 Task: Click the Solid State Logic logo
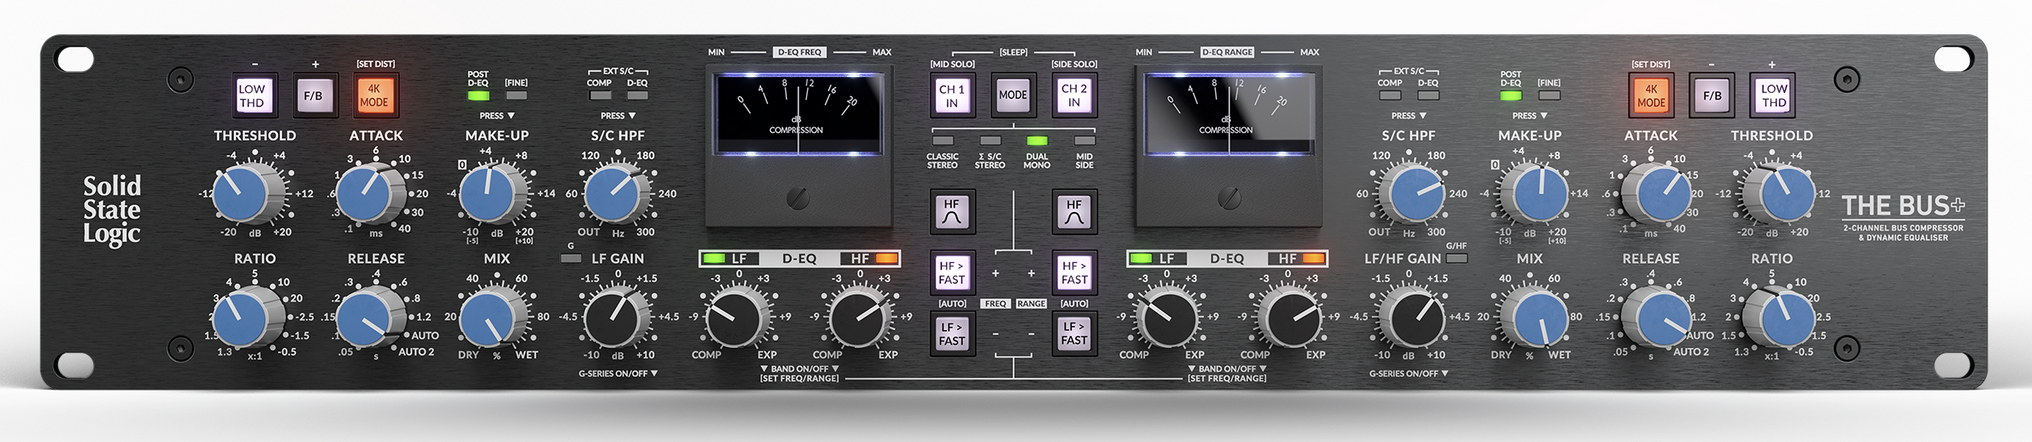(x=112, y=210)
